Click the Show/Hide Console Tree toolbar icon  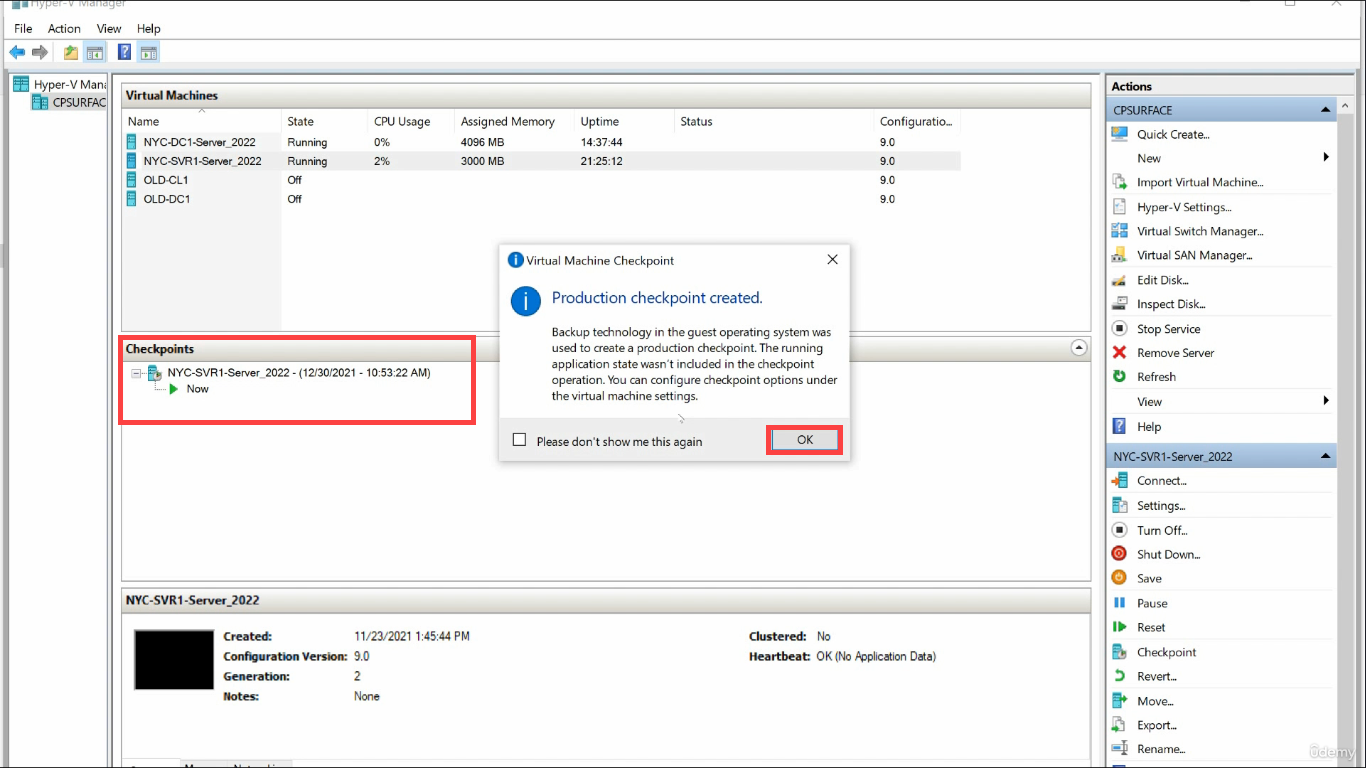(x=95, y=52)
